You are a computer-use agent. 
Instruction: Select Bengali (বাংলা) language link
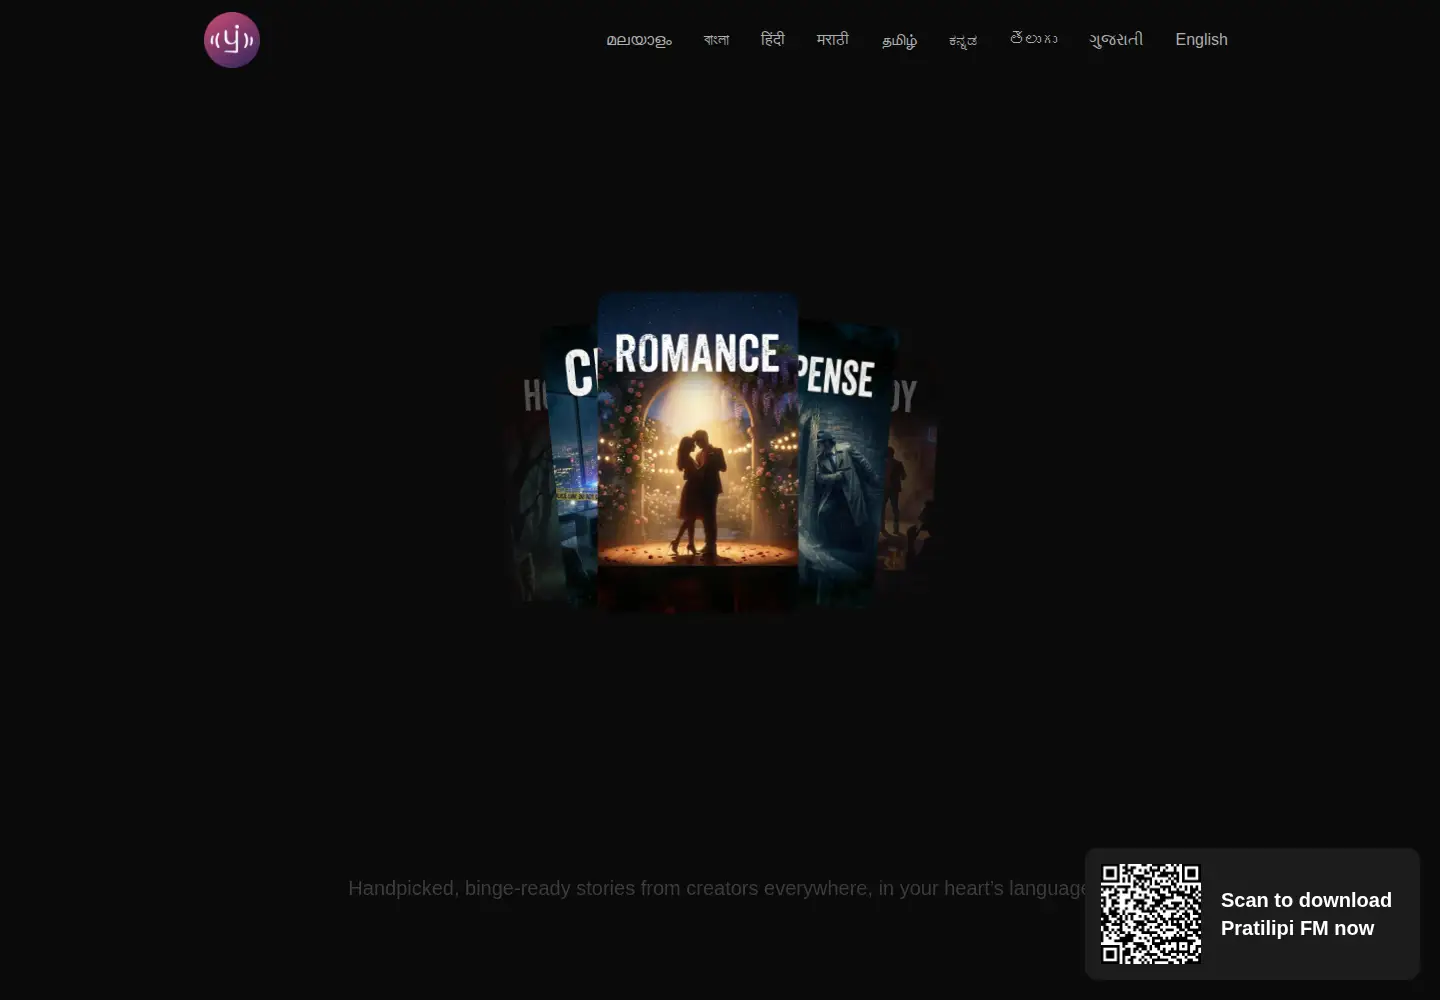(716, 40)
